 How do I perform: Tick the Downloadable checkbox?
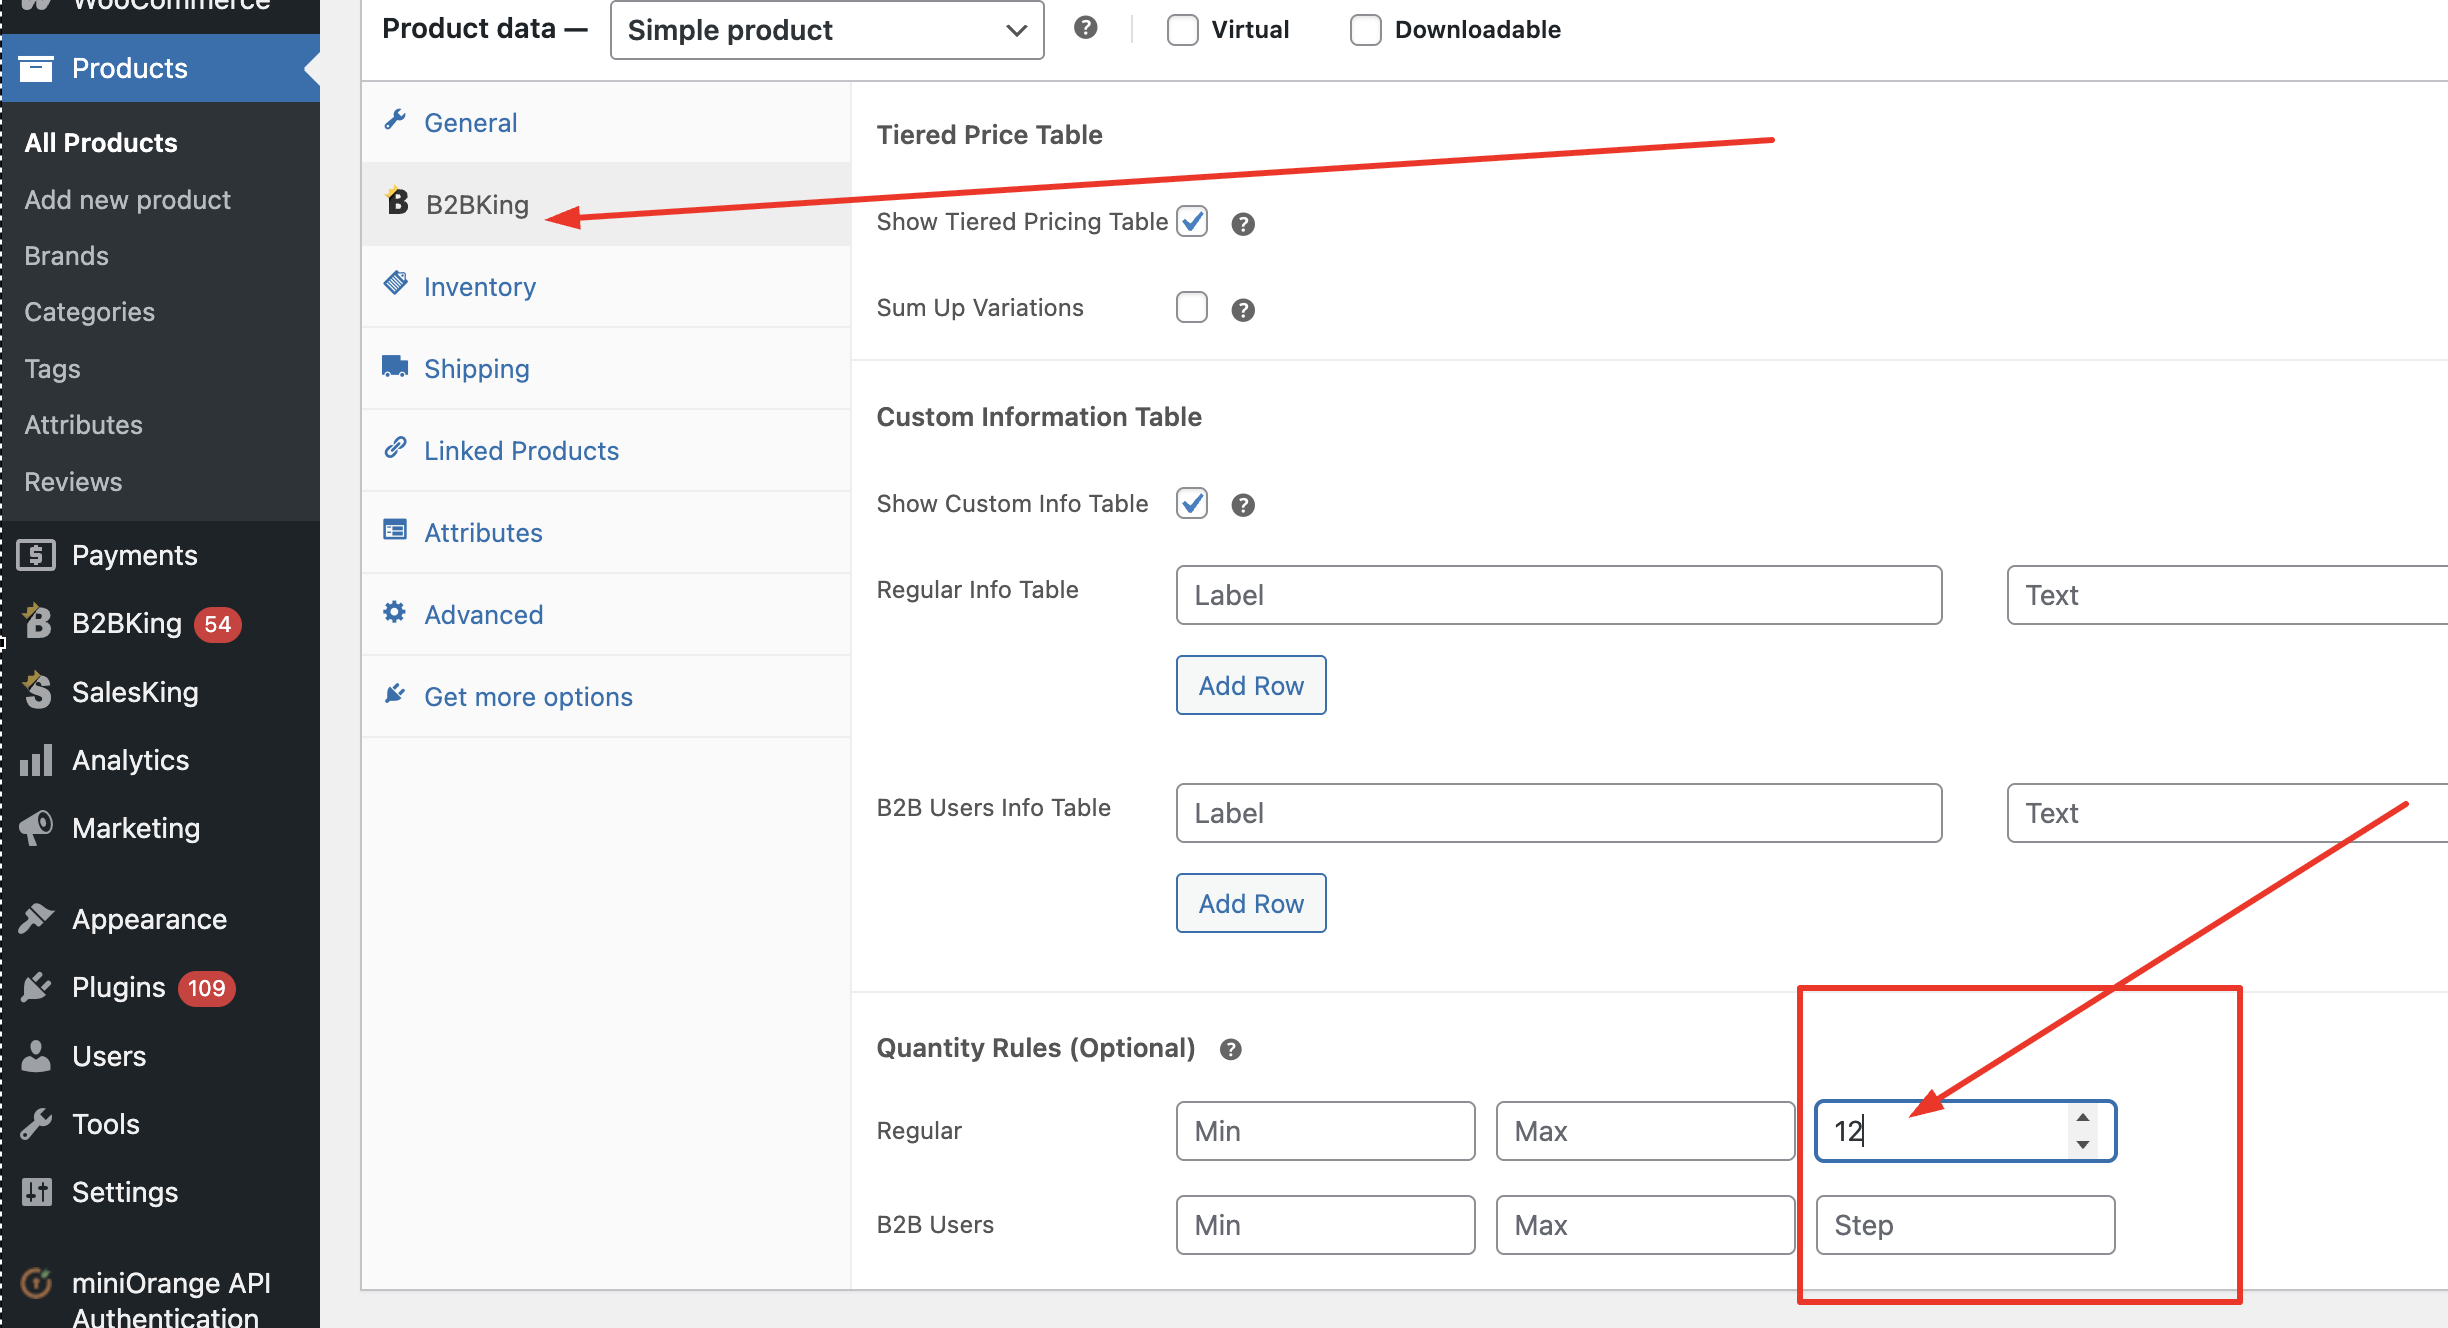[x=1366, y=30]
